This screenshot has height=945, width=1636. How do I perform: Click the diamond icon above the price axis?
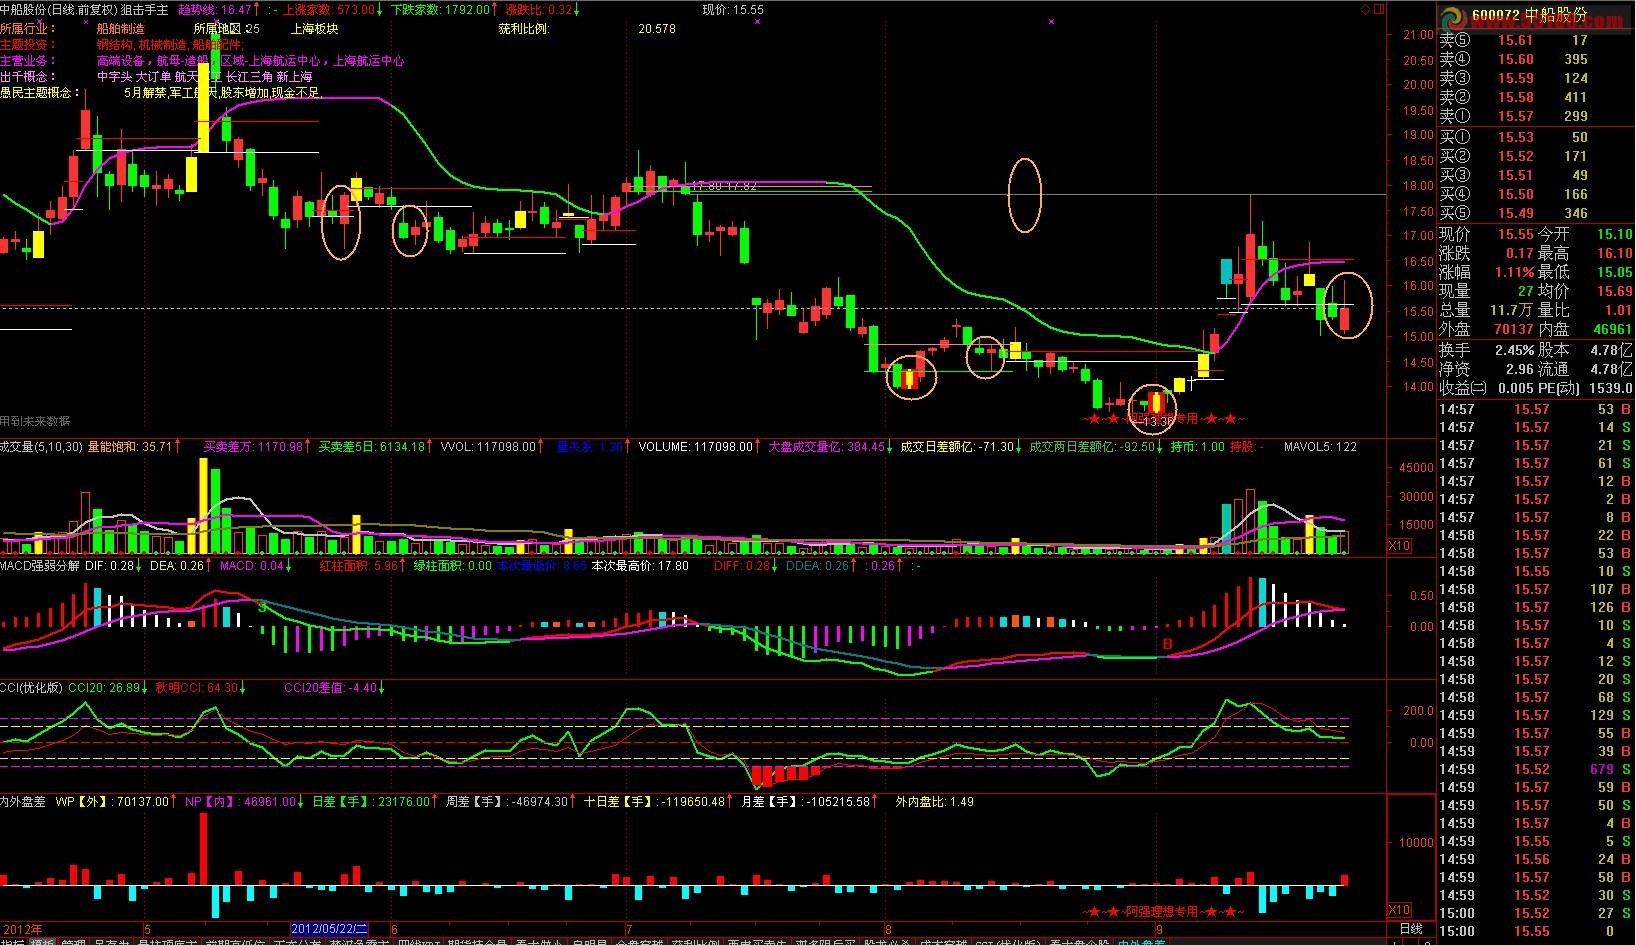(x=1365, y=9)
